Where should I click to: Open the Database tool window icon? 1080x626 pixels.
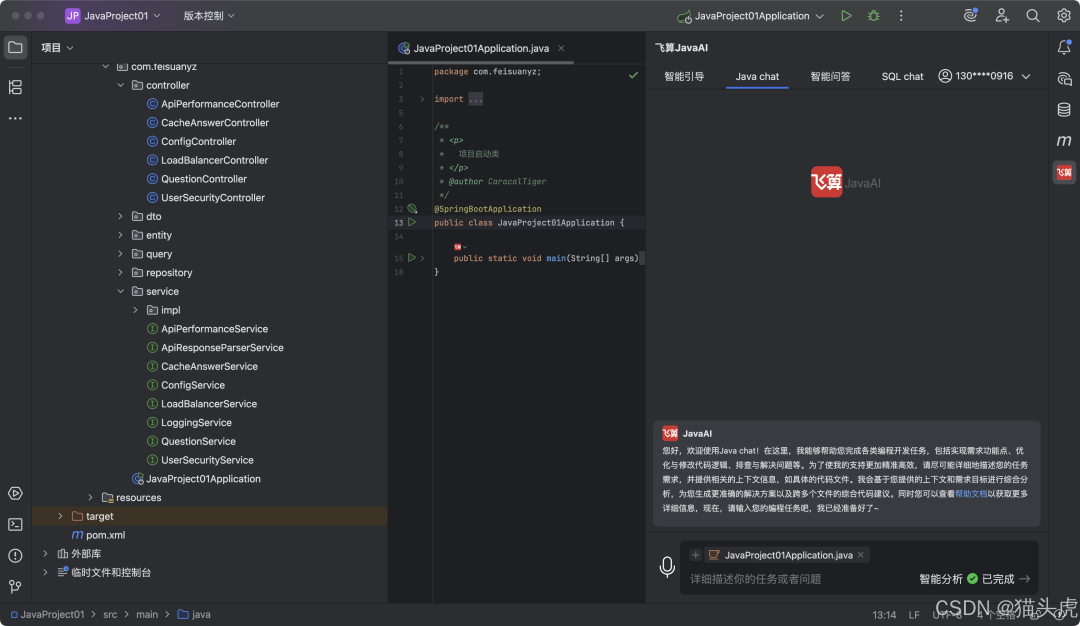(1064, 109)
